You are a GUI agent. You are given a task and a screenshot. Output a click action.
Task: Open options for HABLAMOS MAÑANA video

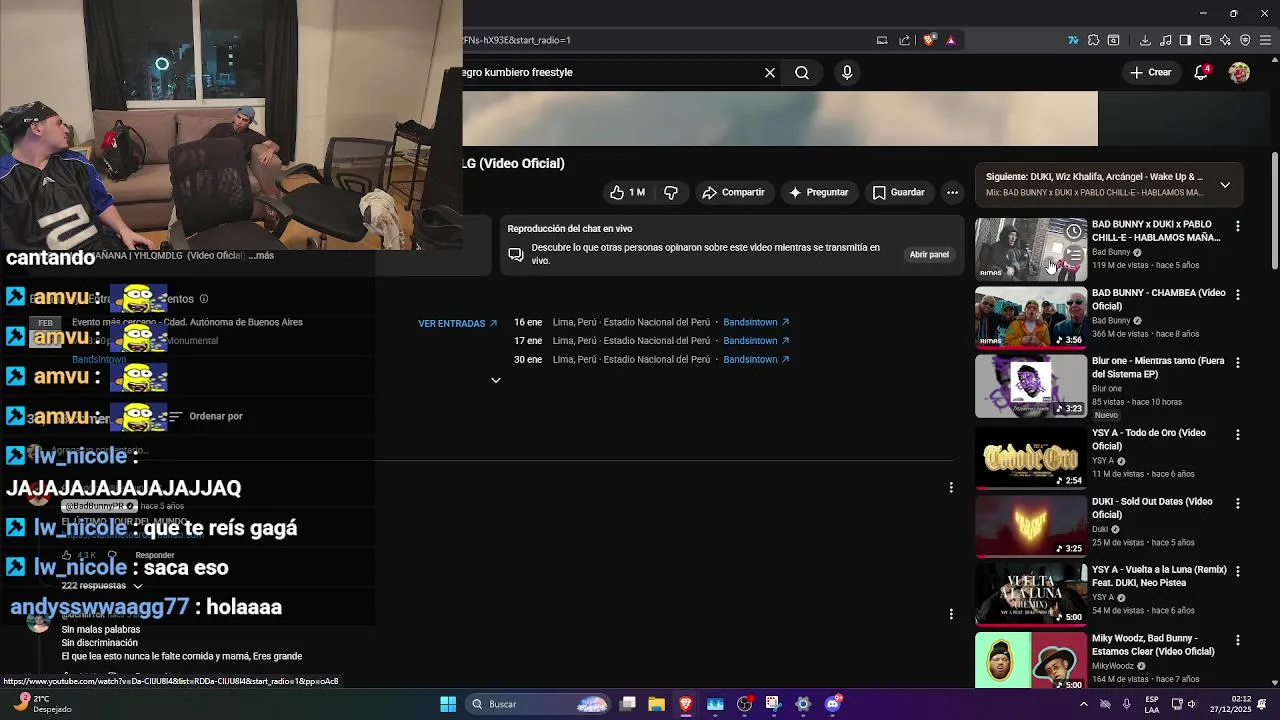pyautogui.click(x=1237, y=227)
